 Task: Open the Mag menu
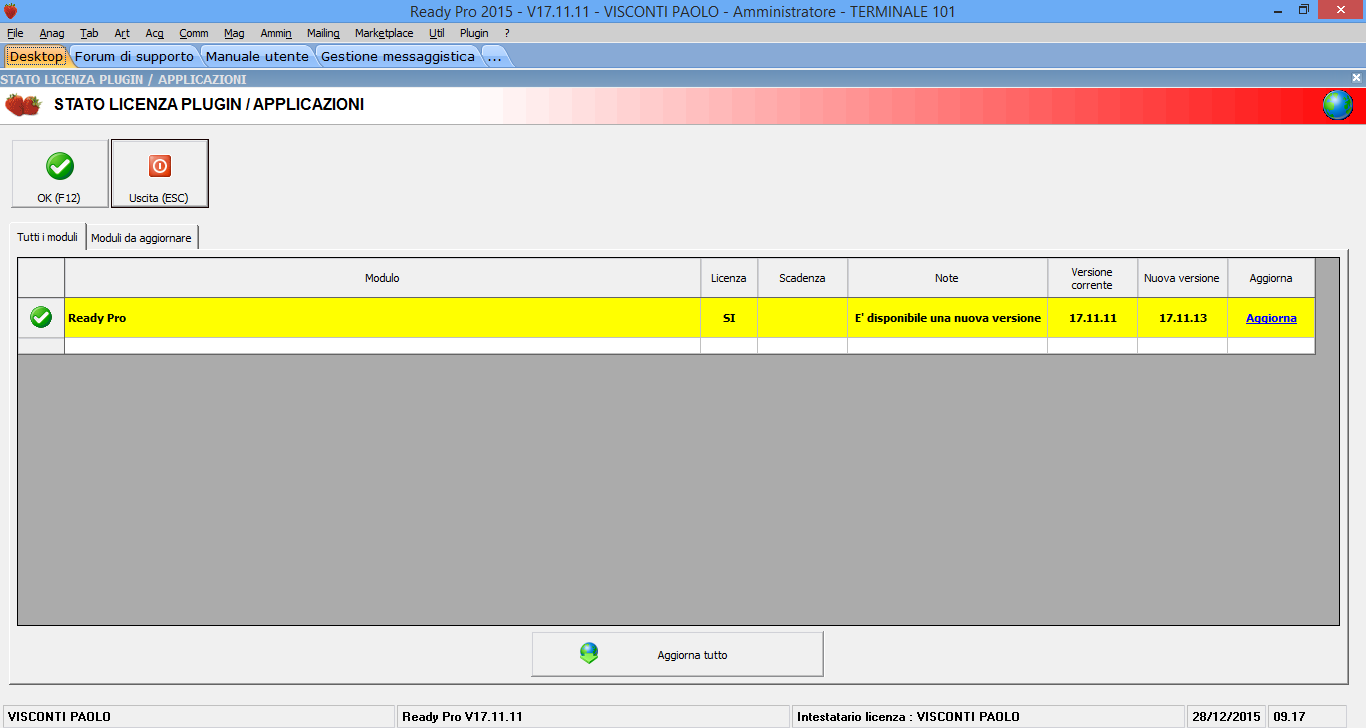234,33
